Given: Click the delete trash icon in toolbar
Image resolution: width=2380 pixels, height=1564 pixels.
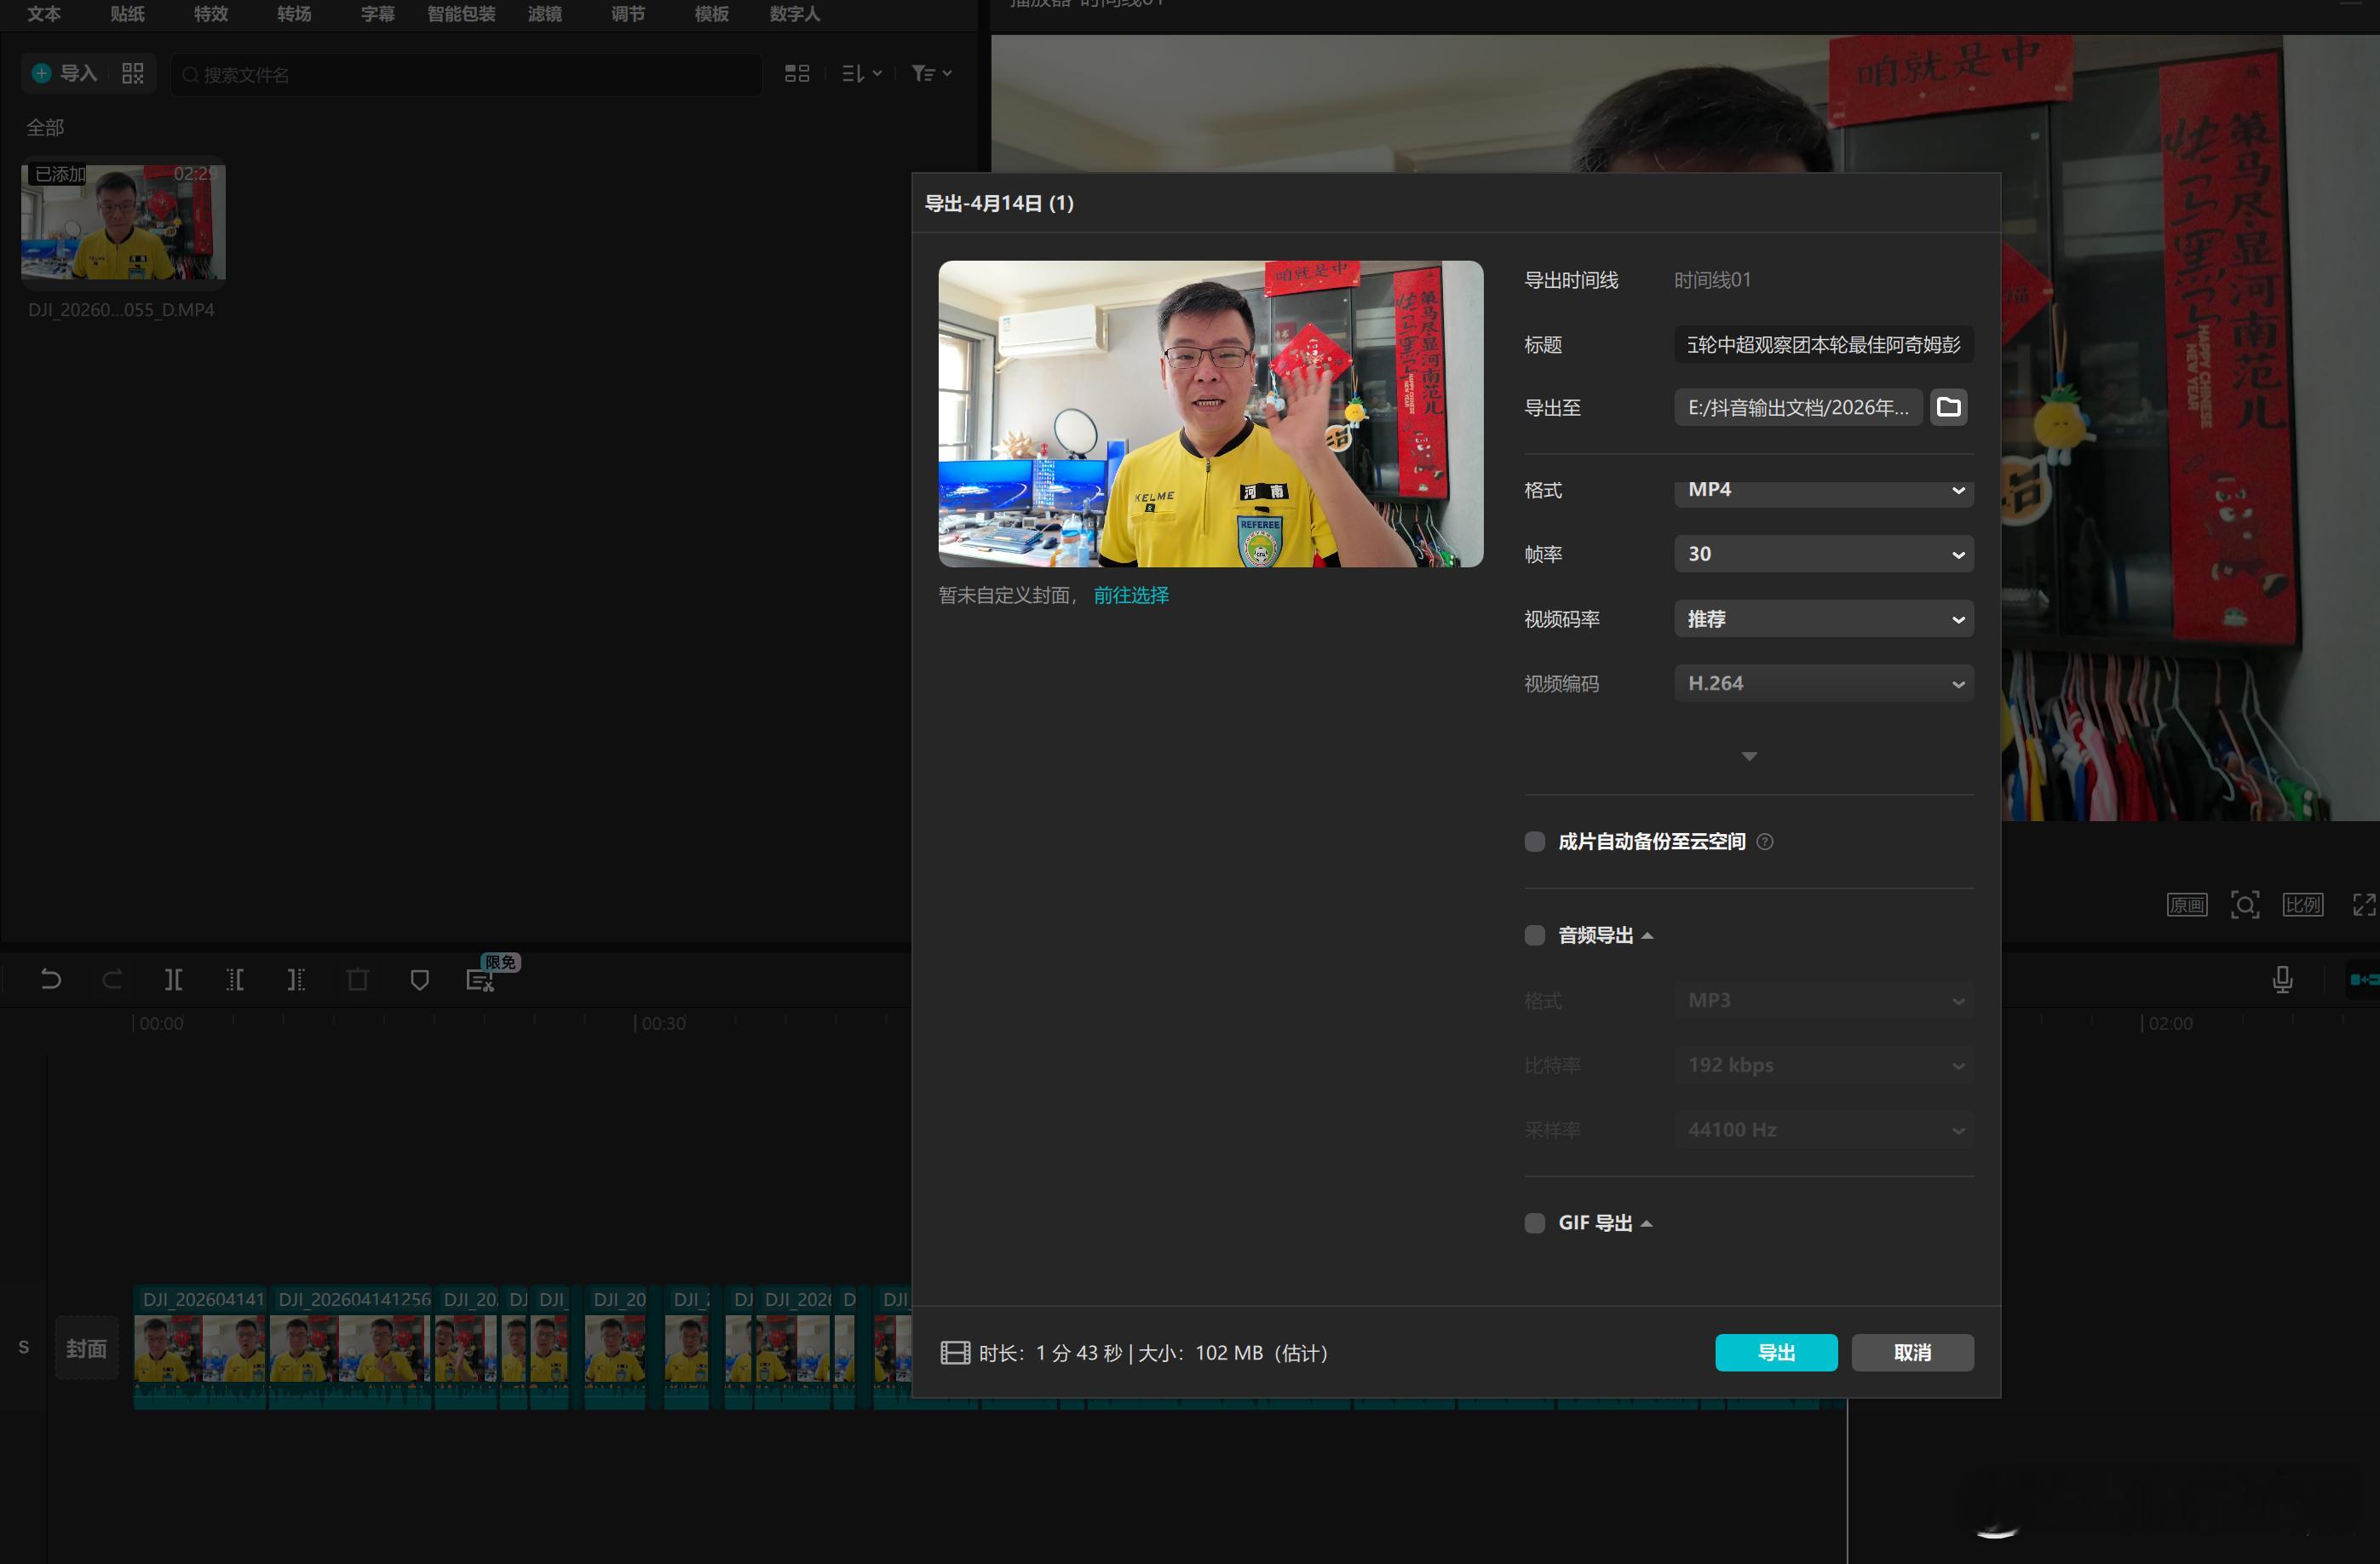Looking at the screenshot, I should (357, 980).
